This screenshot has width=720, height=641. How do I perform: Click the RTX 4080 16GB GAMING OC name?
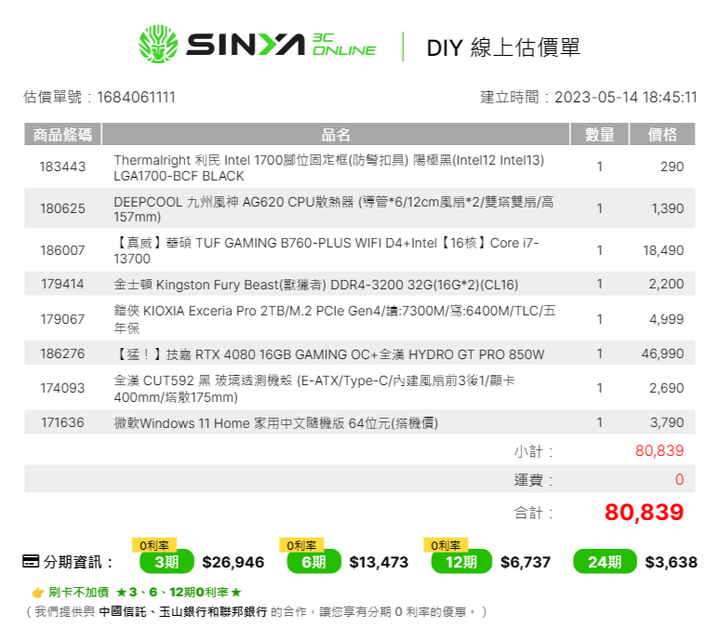[329, 354]
